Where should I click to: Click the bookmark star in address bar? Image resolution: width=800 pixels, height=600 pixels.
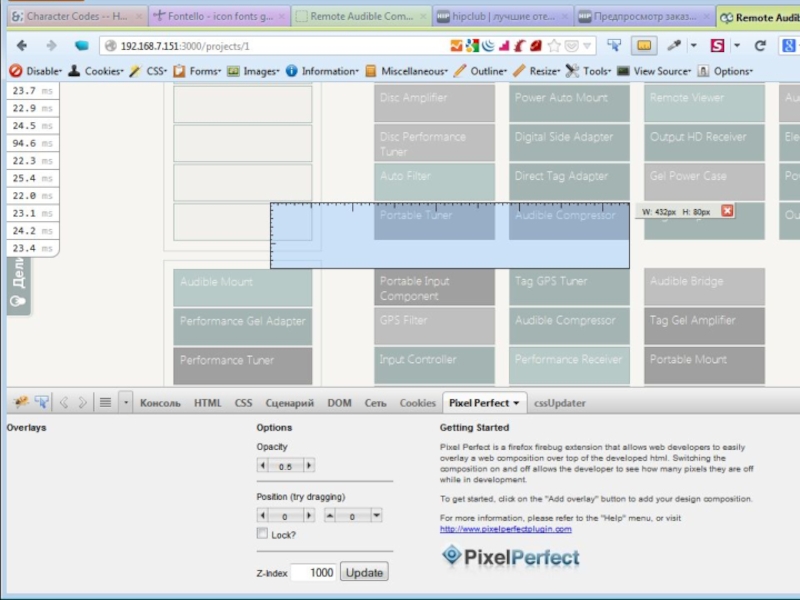[x=555, y=46]
